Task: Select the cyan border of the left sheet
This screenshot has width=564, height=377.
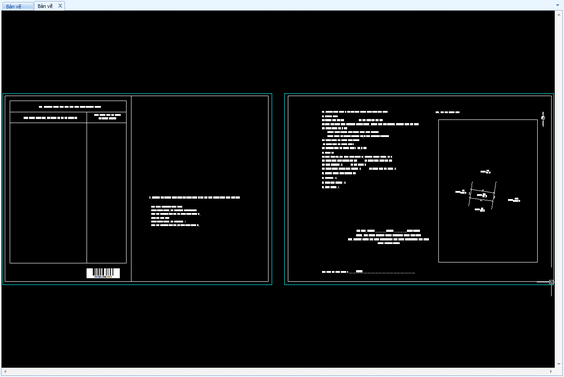Action: click(x=137, y=94)
